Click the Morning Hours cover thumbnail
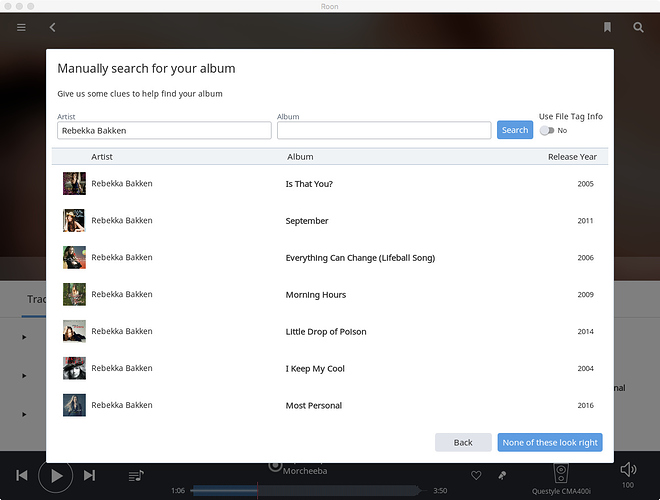The image size is (660, 500). 75,294
